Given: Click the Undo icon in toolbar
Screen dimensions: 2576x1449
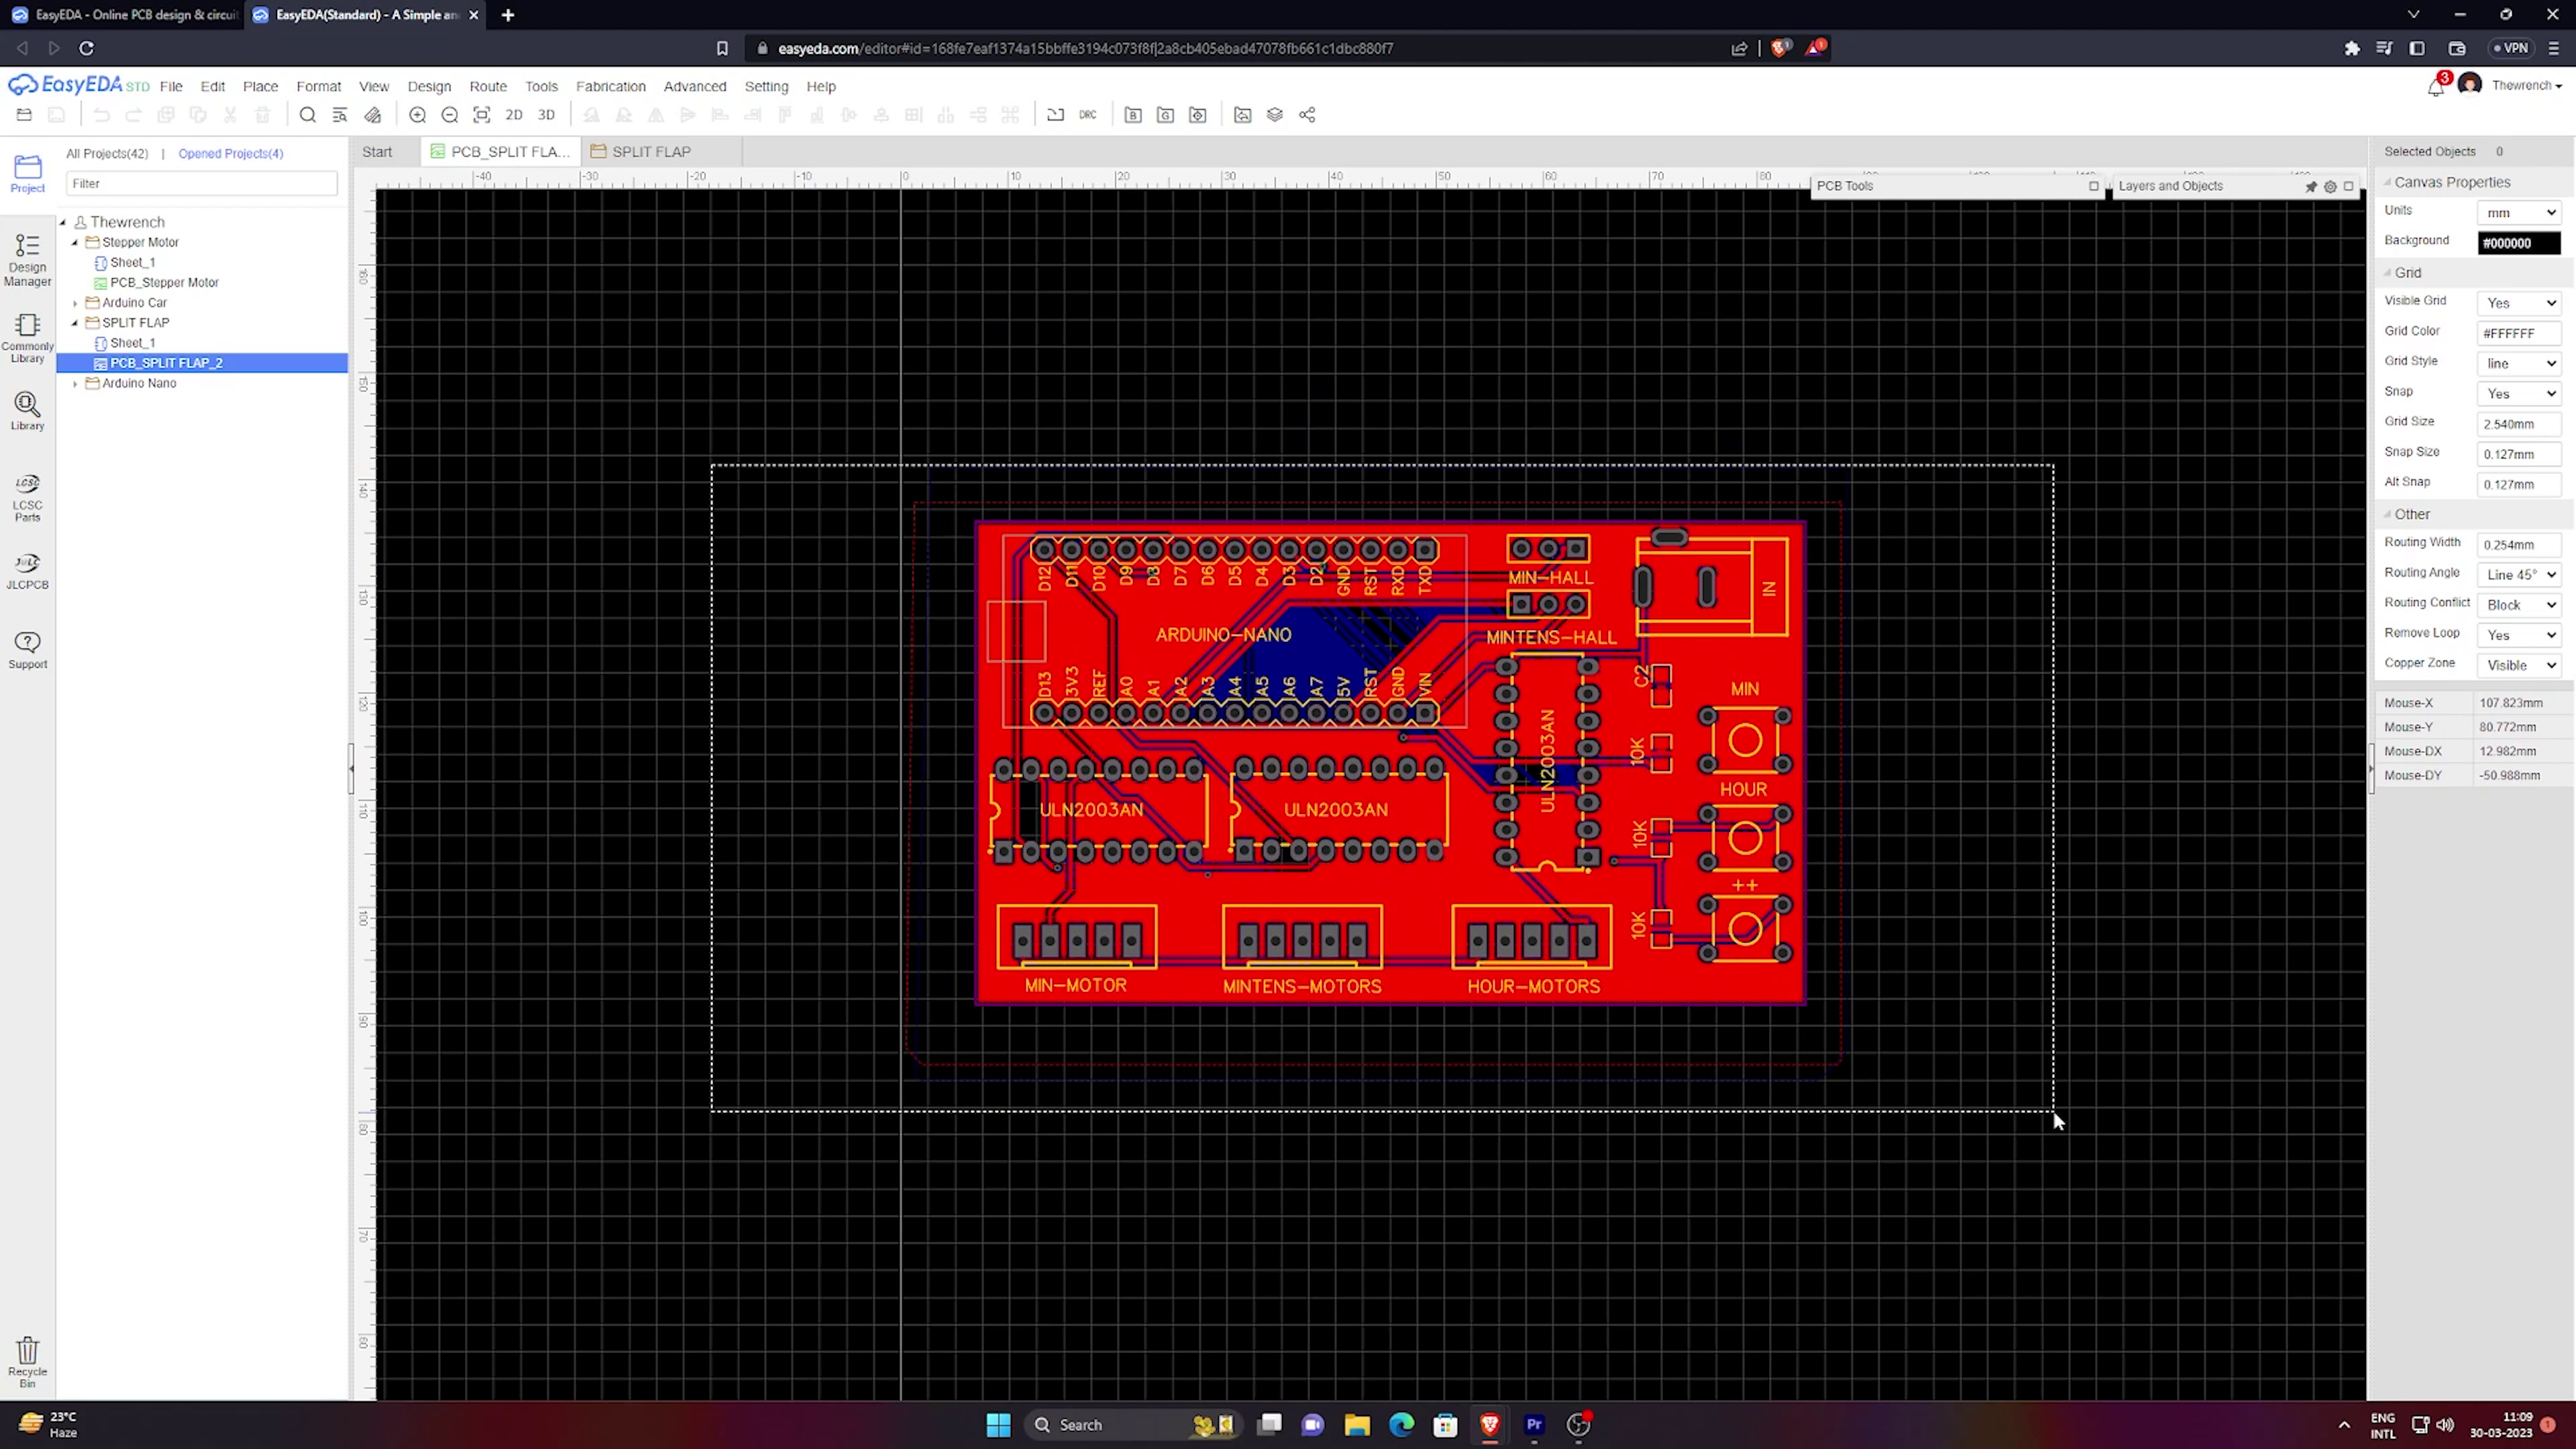Looking at the screenshot, I should click(99, 115).
